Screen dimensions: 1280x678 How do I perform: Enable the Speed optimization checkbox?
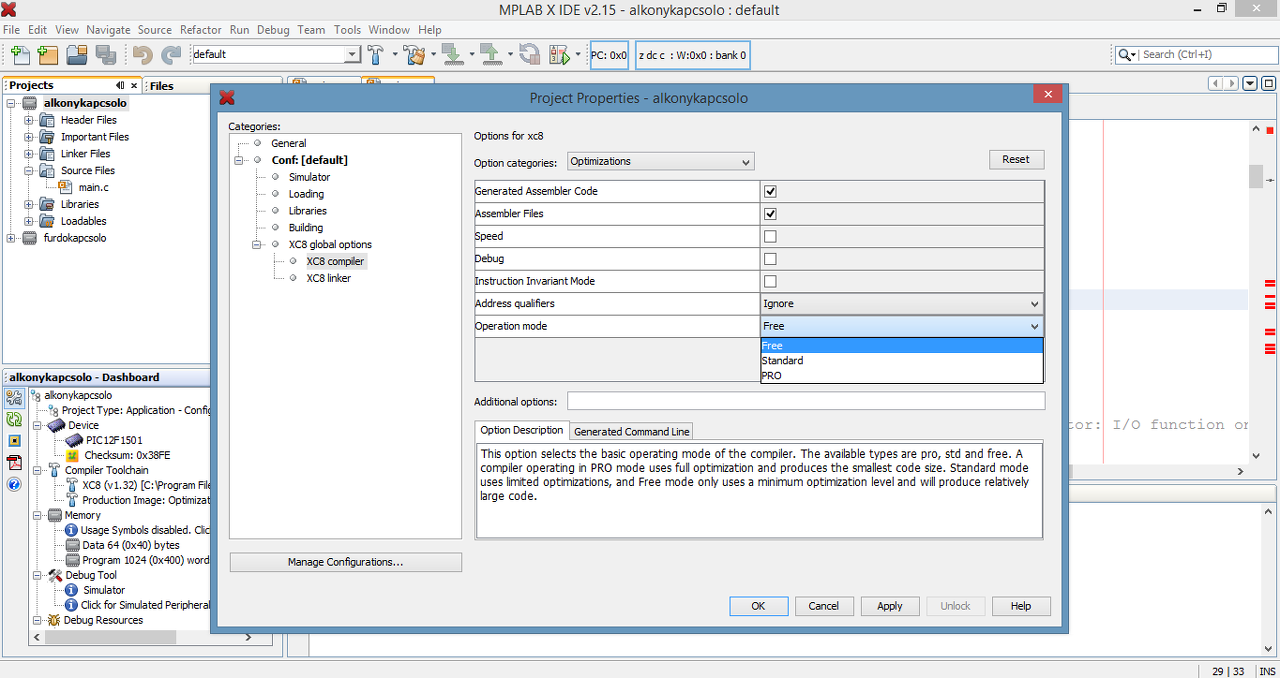pos(770,236)
